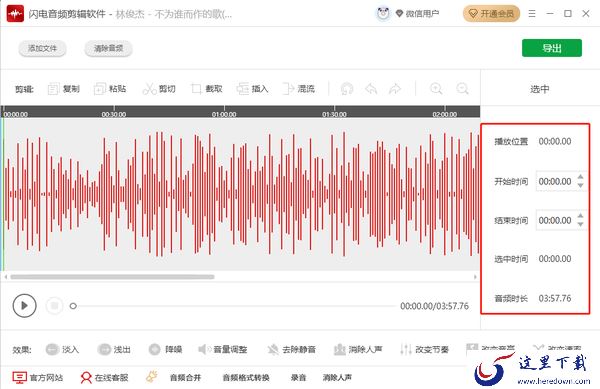Click 开通会员 membership button
This screenshot has height=389, width=600.
(x=491, y=14)
